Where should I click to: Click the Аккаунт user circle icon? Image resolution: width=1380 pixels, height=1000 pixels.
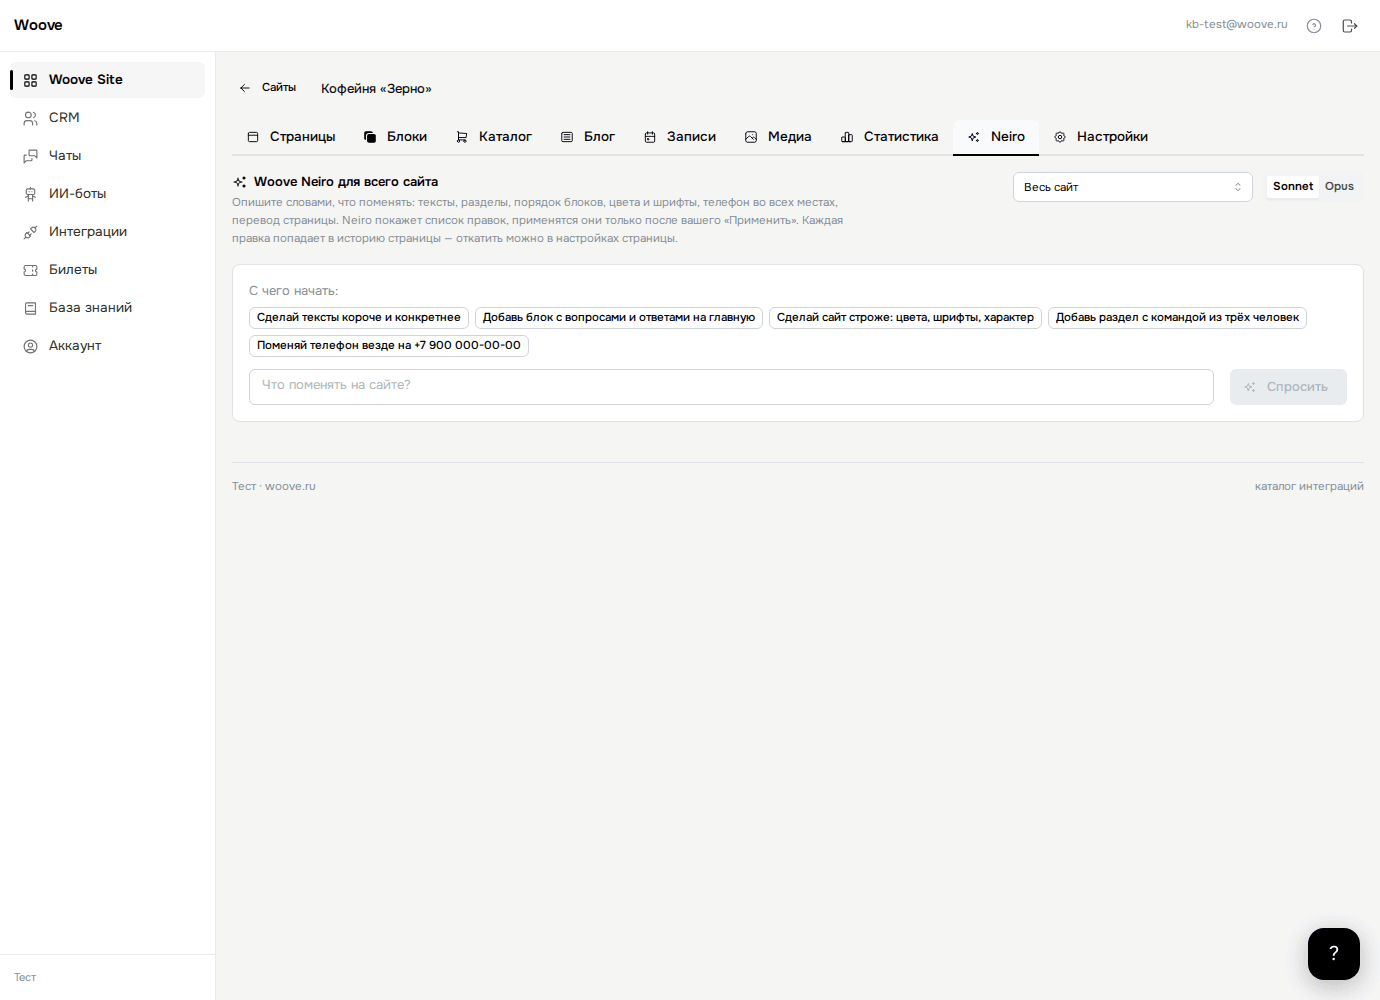click(x=30, y=346)
